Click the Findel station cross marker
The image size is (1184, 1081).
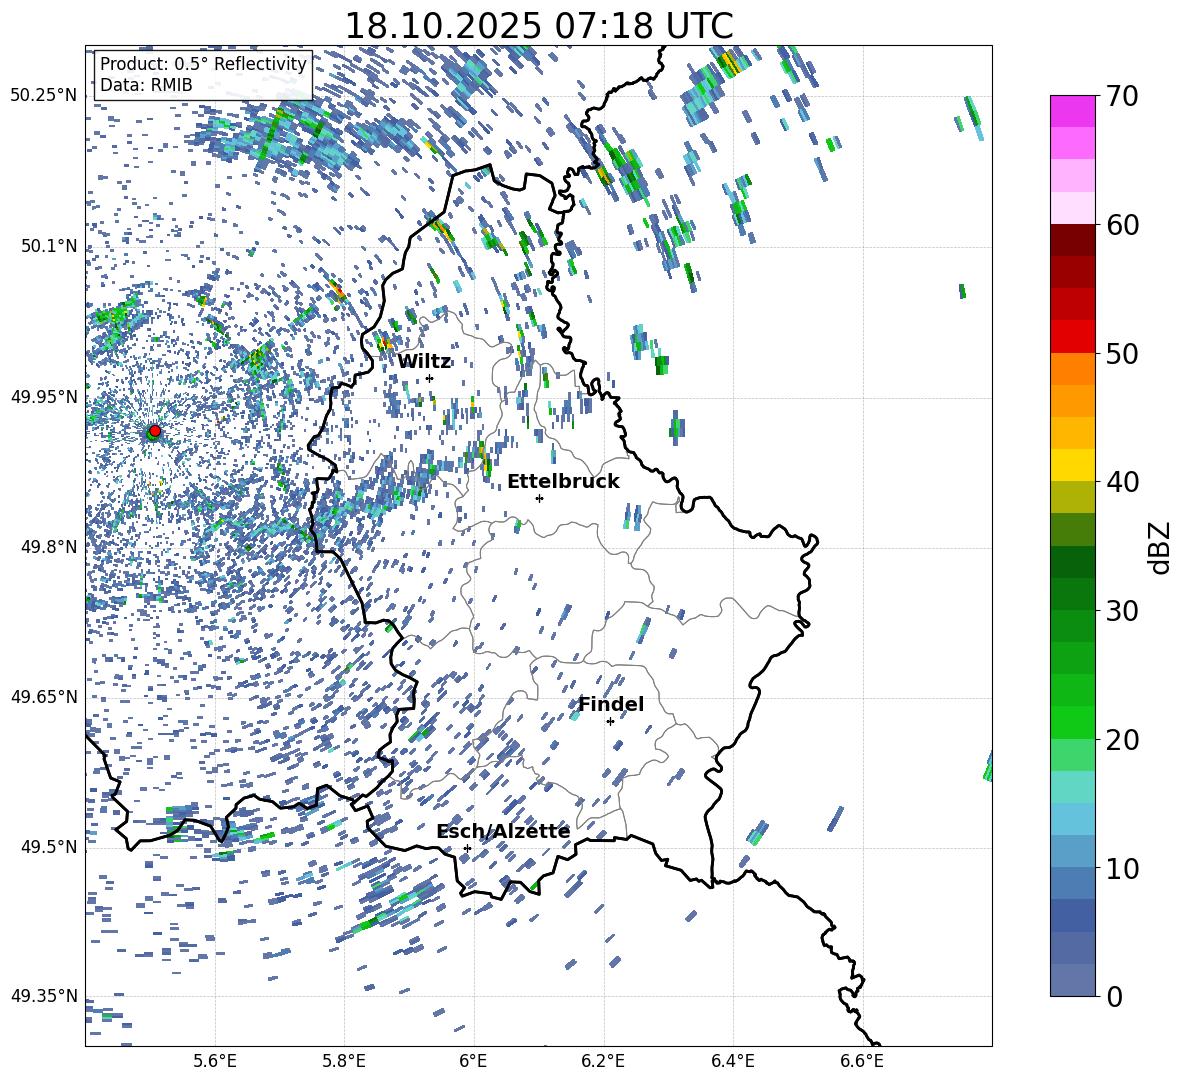[x=610, y=721]
